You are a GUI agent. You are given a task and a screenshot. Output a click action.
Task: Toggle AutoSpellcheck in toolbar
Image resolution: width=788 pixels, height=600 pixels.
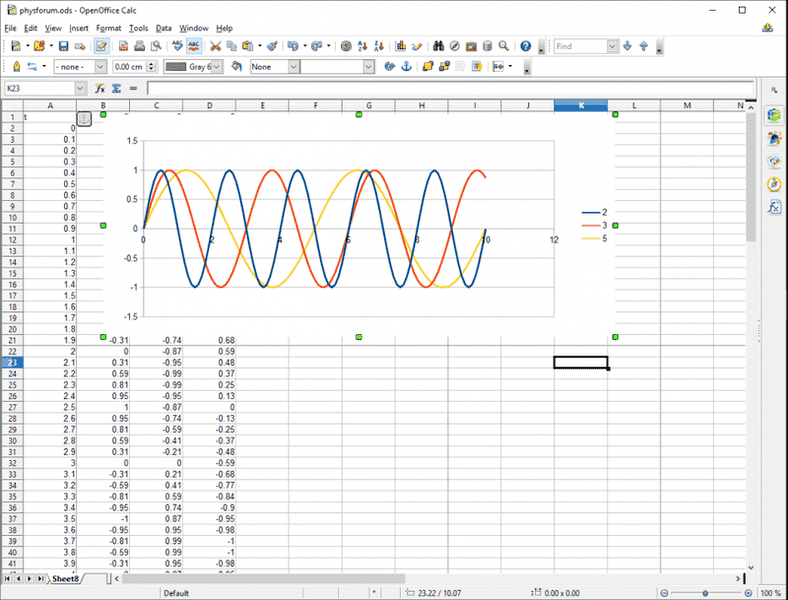(193, 46)
